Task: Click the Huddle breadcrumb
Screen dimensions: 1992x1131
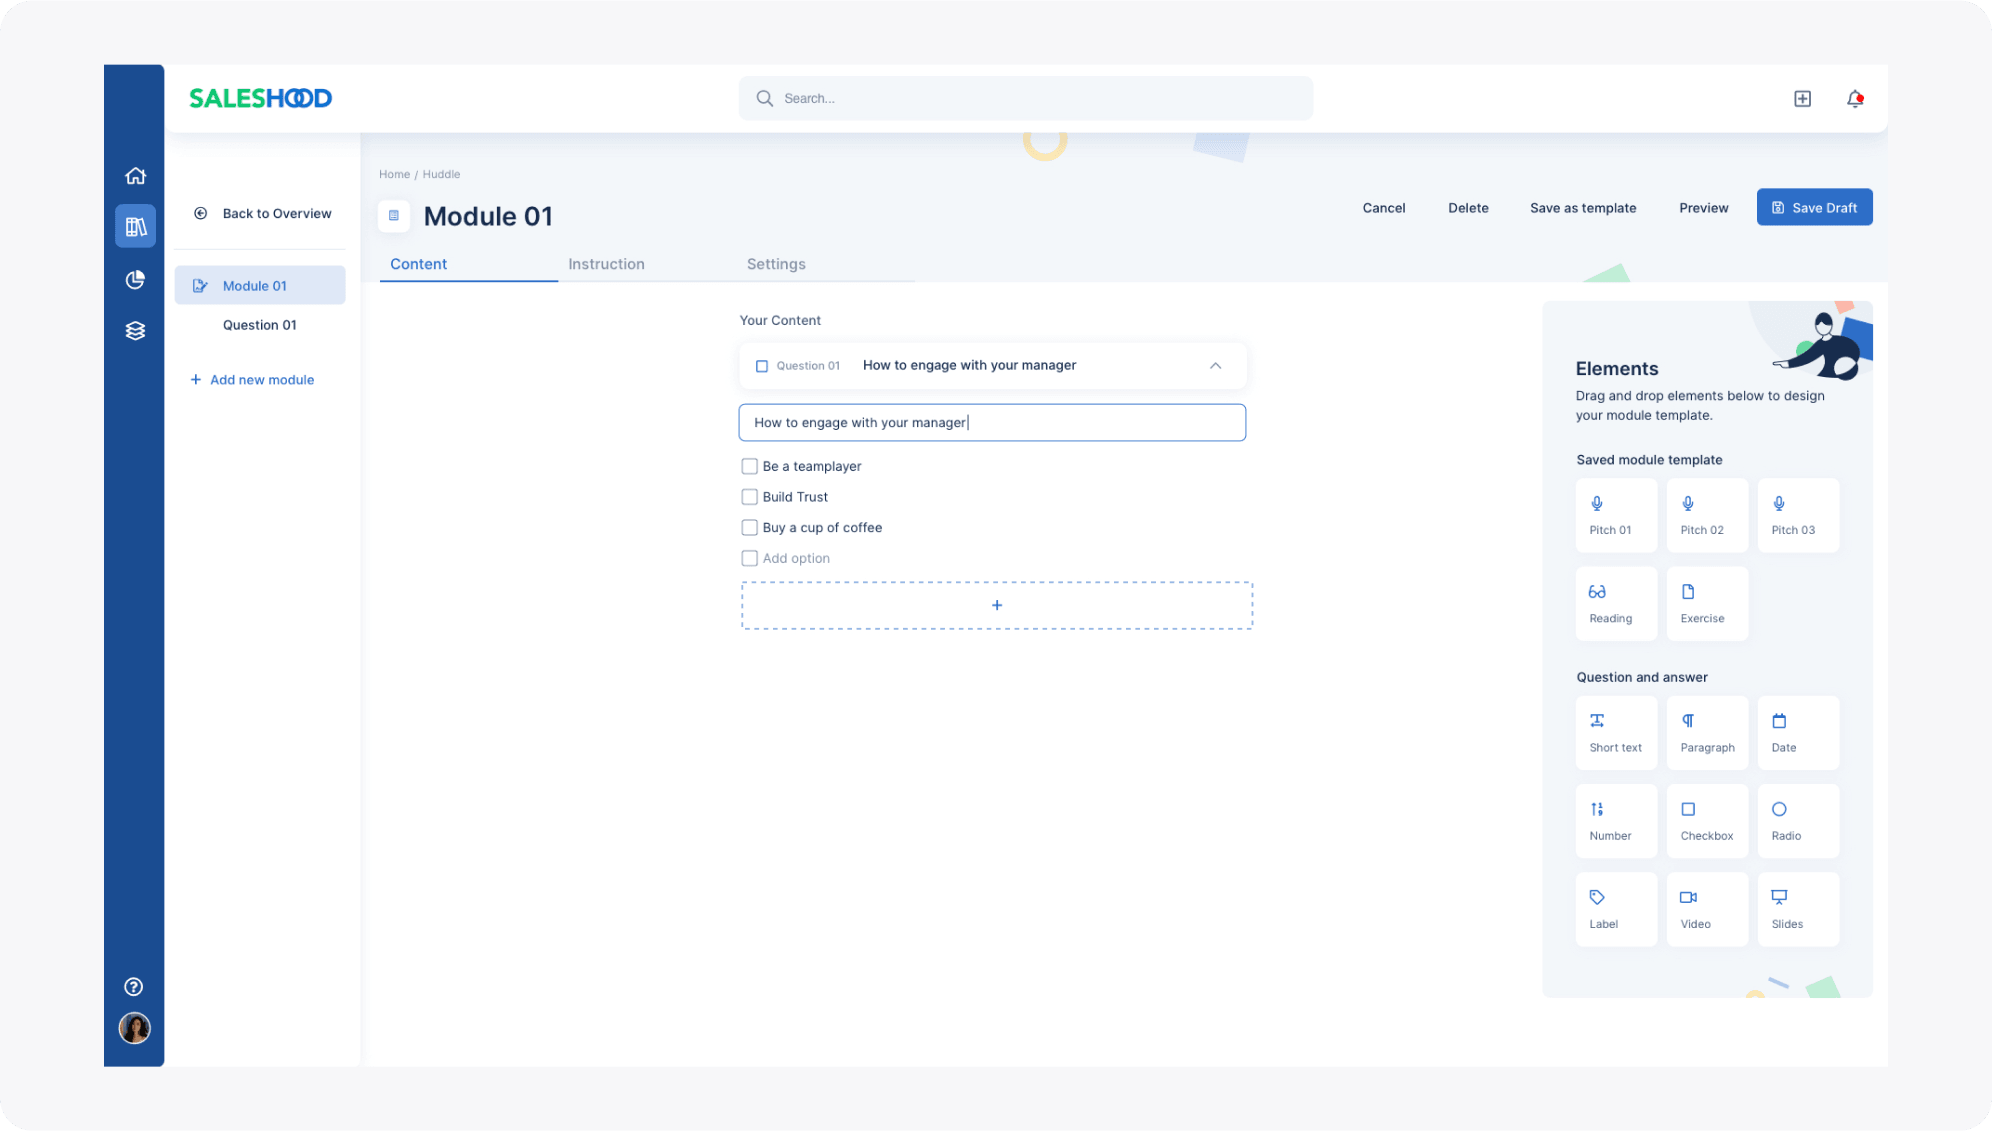Action: [x=441, y=174]
